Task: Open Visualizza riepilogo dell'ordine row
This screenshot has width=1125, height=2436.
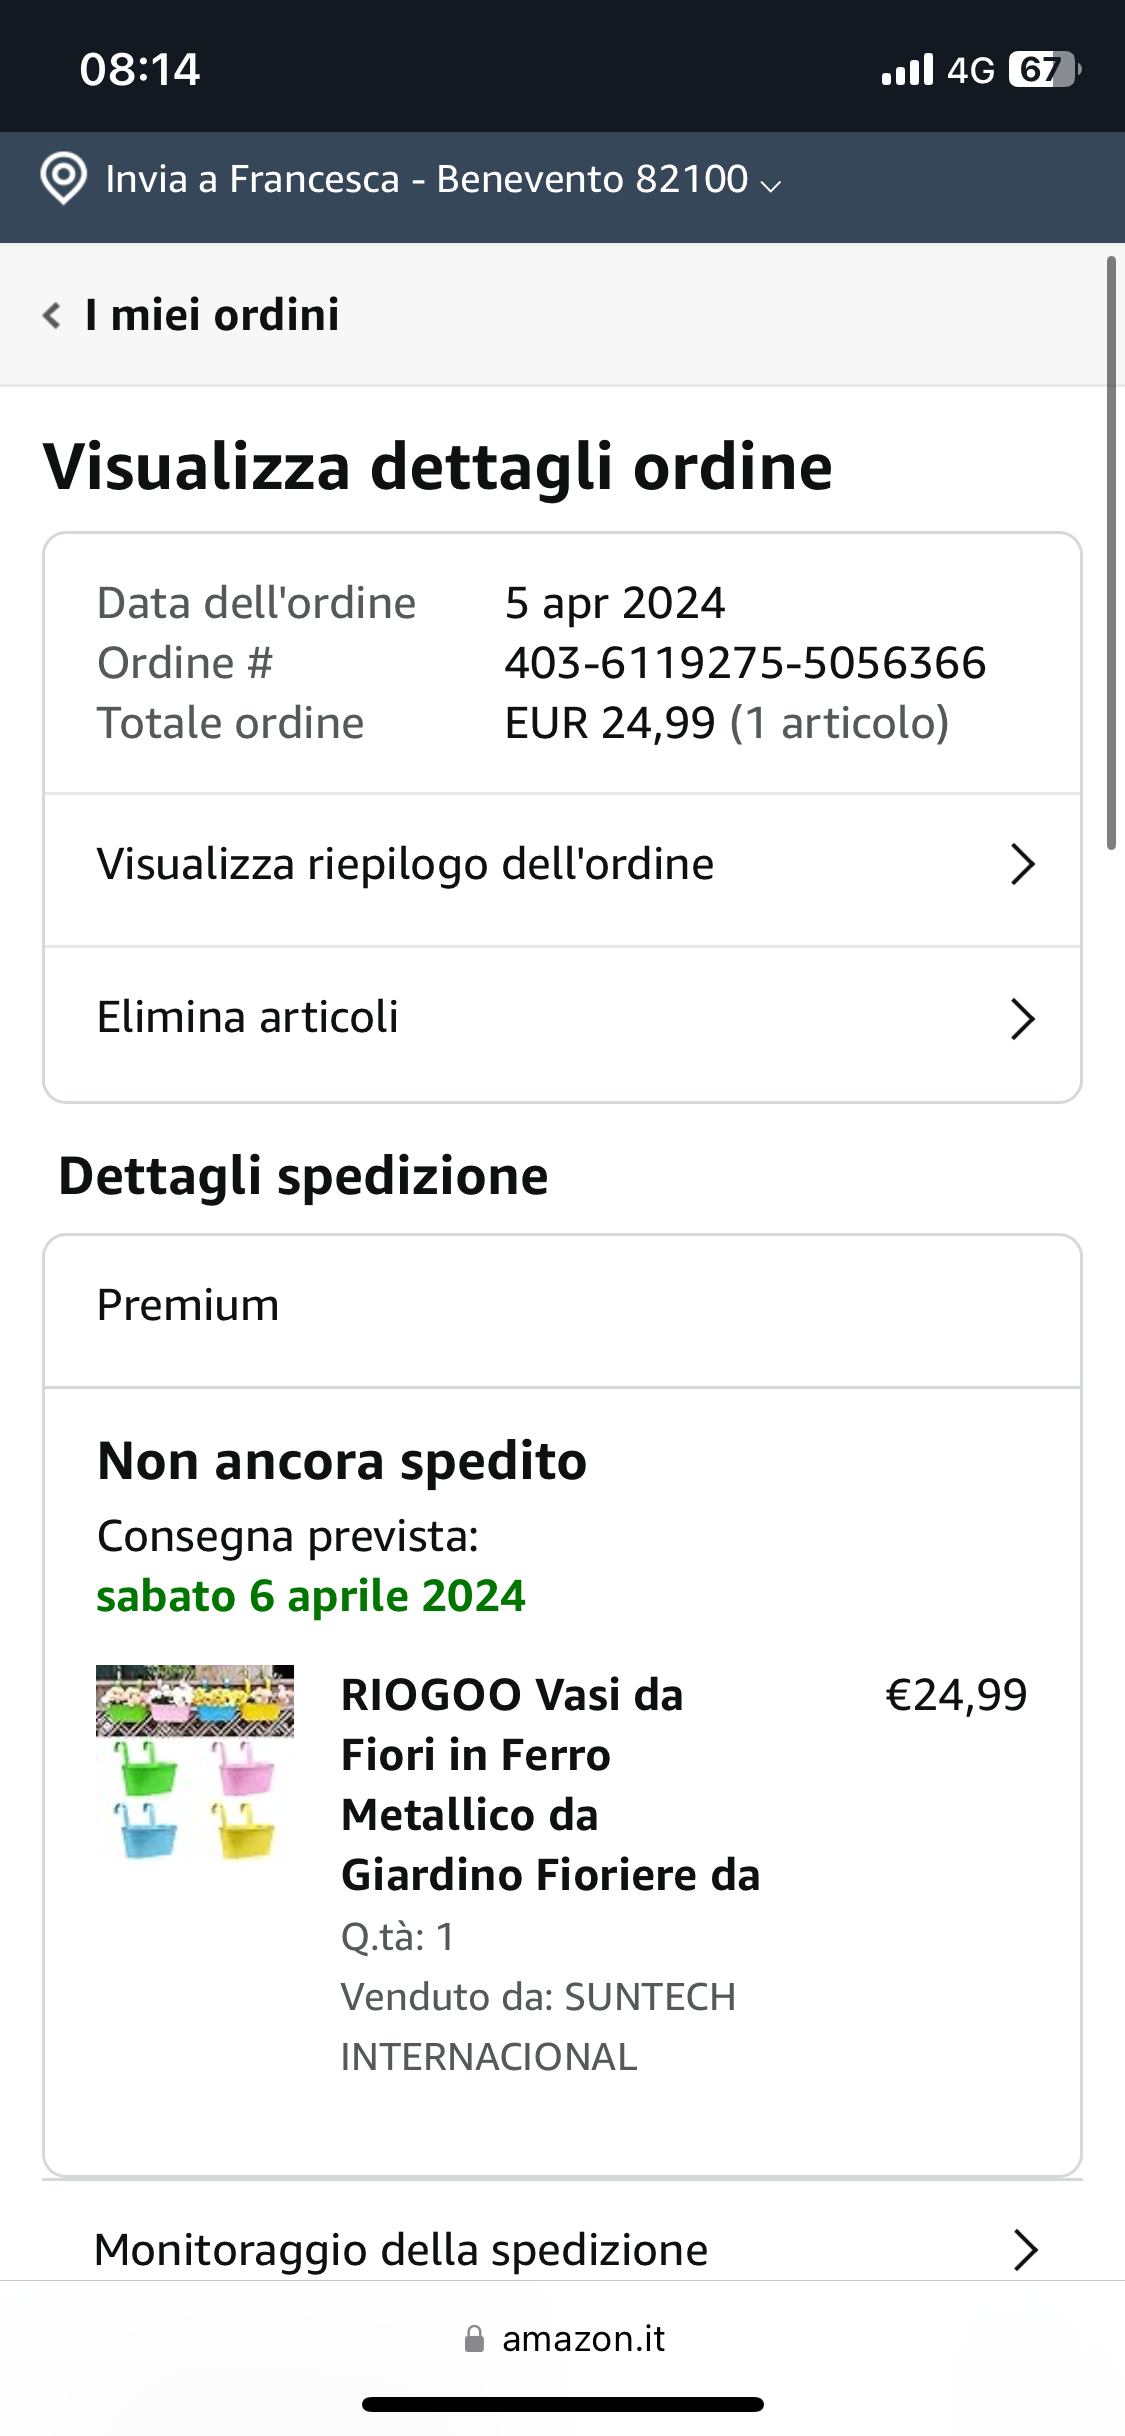Action: tap(405, 865)
